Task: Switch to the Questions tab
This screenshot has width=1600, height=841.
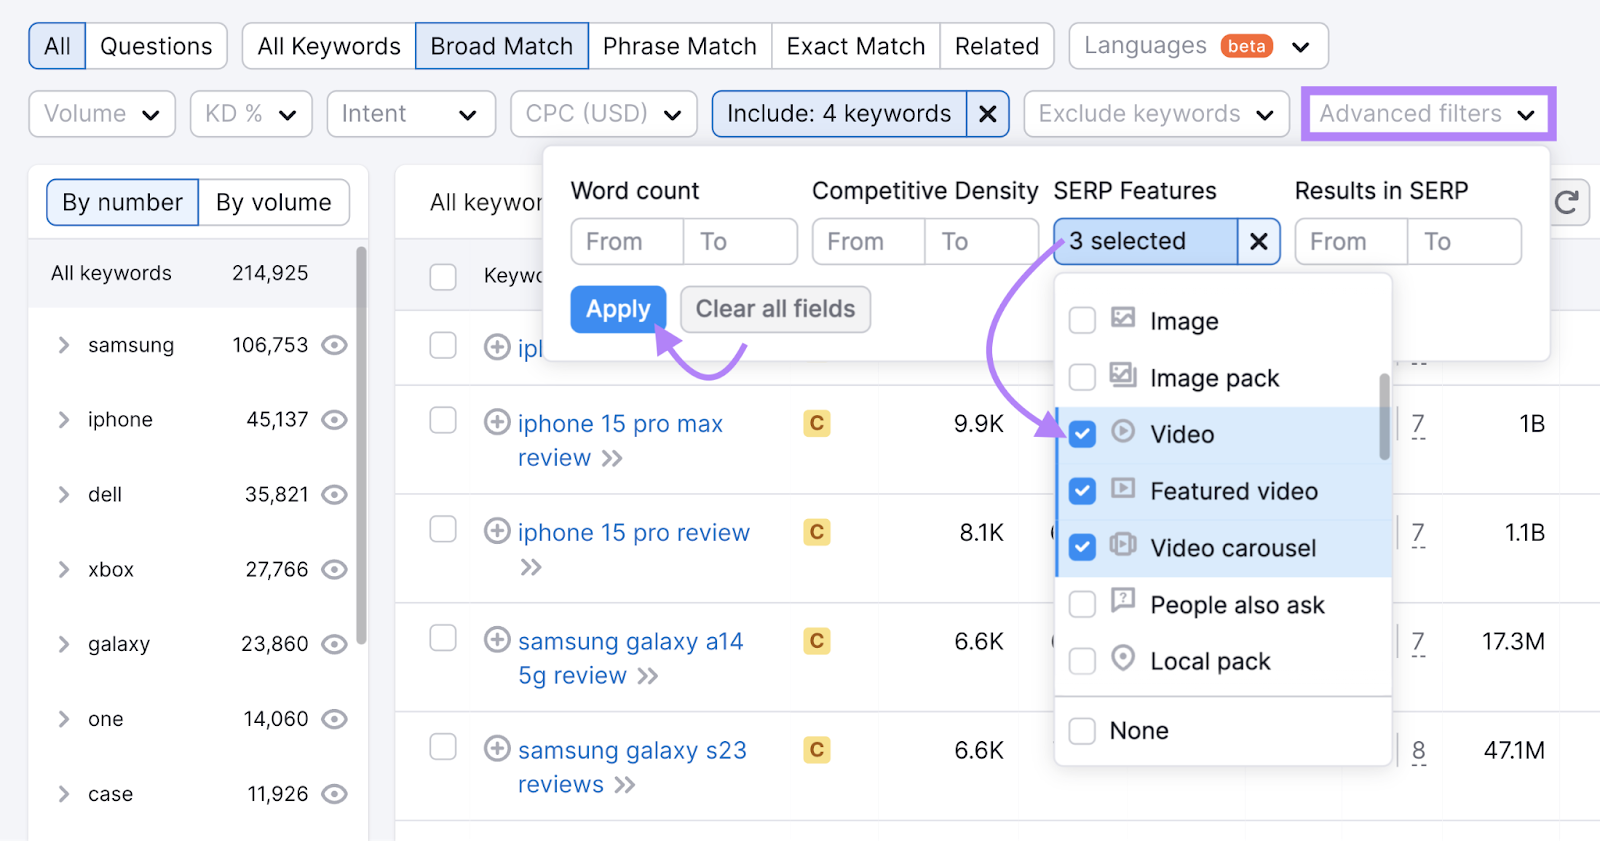Action: (x=155, y=45)
